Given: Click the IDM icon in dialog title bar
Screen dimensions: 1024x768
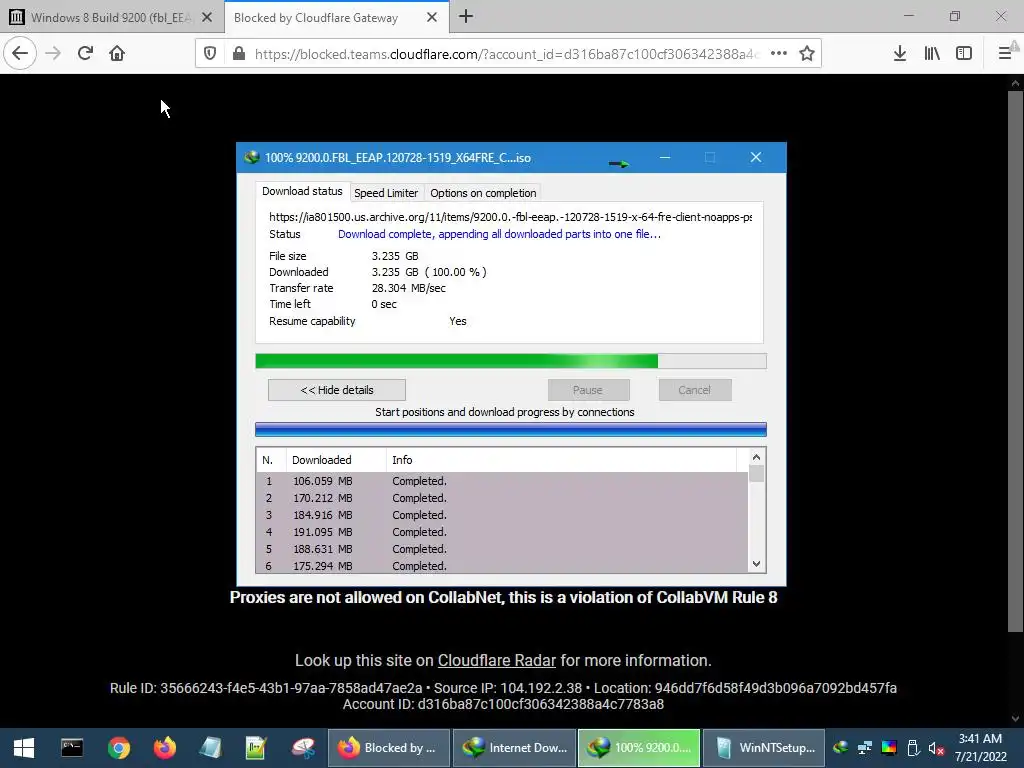Looking at the screenshot, I should coord(252,157).
